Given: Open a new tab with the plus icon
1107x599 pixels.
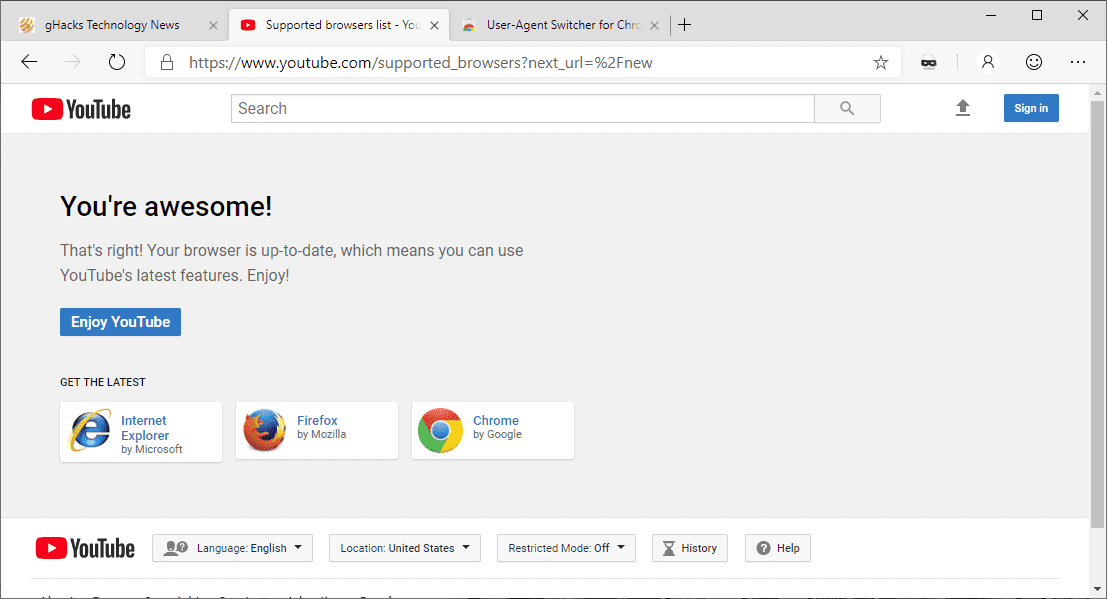Looking at the screenshot, I should coord(684,25).
